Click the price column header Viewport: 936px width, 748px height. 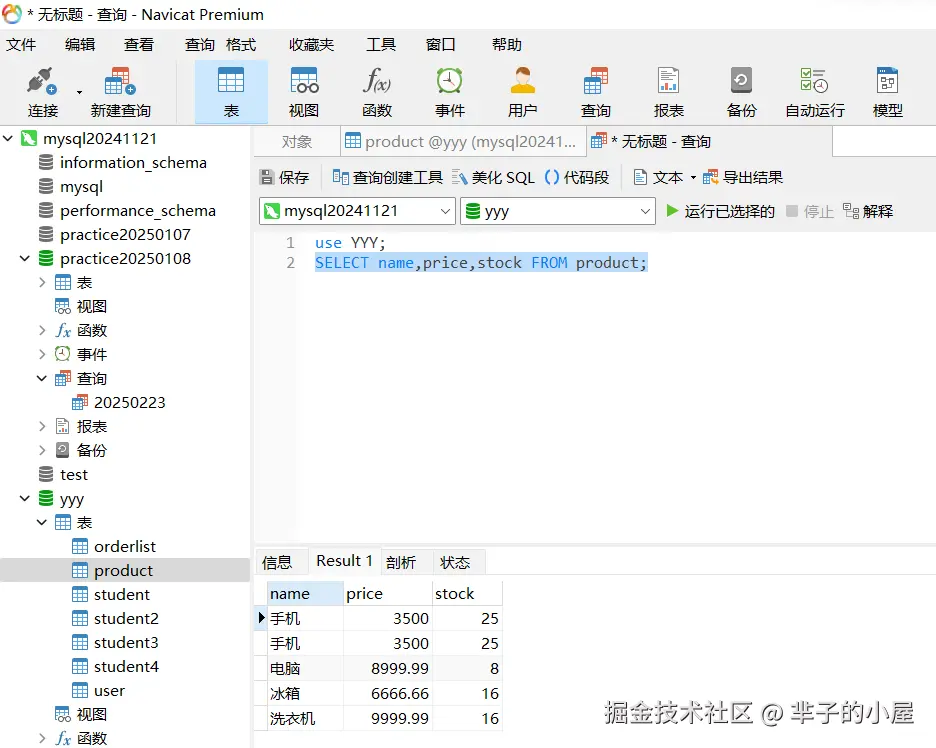pos(388,593)
